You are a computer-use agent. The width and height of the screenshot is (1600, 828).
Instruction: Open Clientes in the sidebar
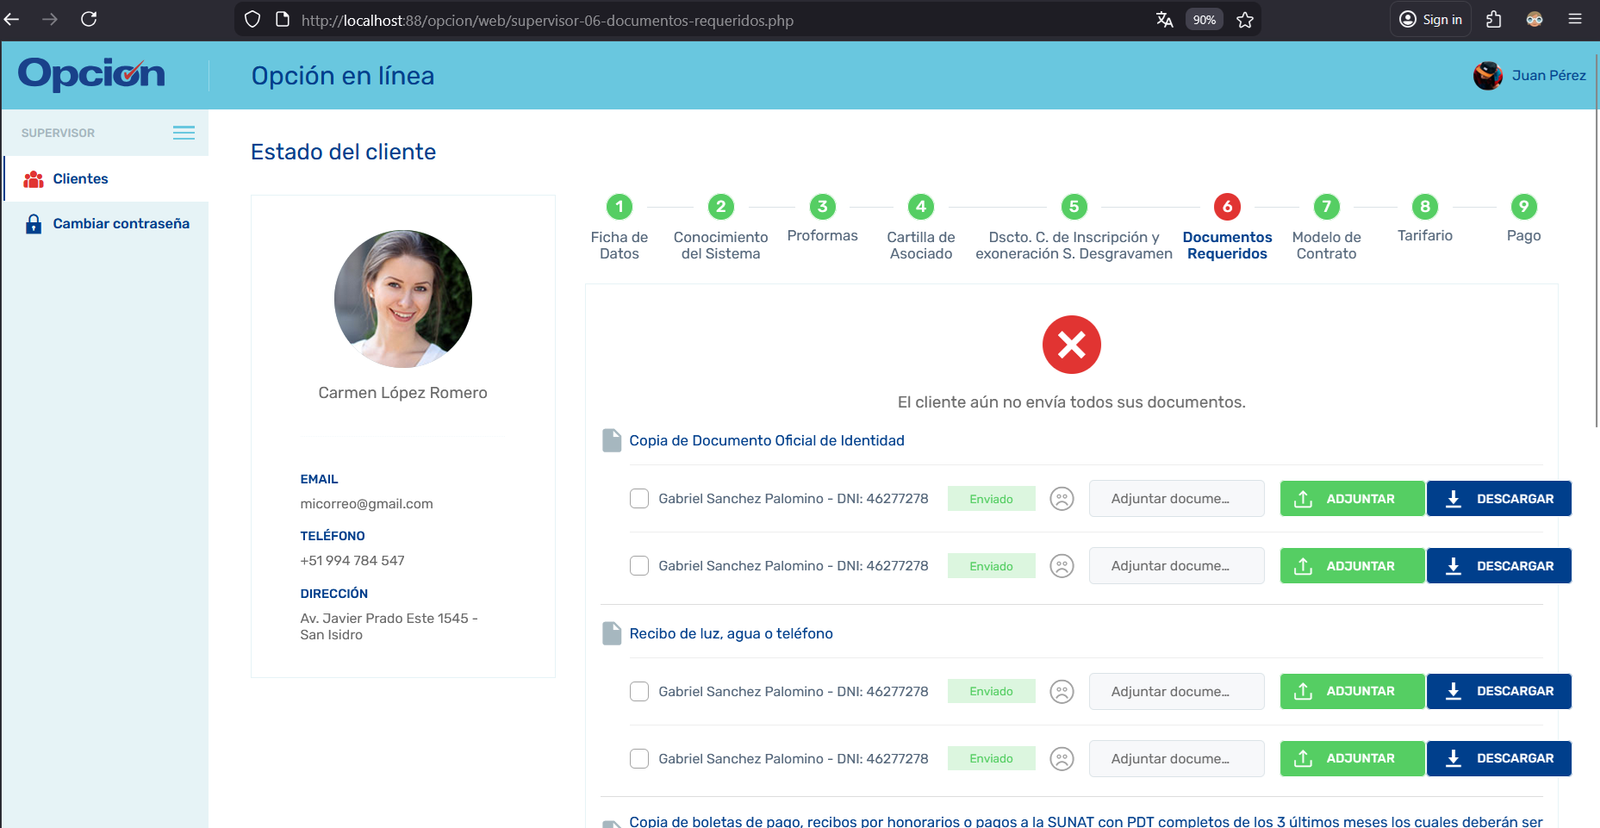105,178
